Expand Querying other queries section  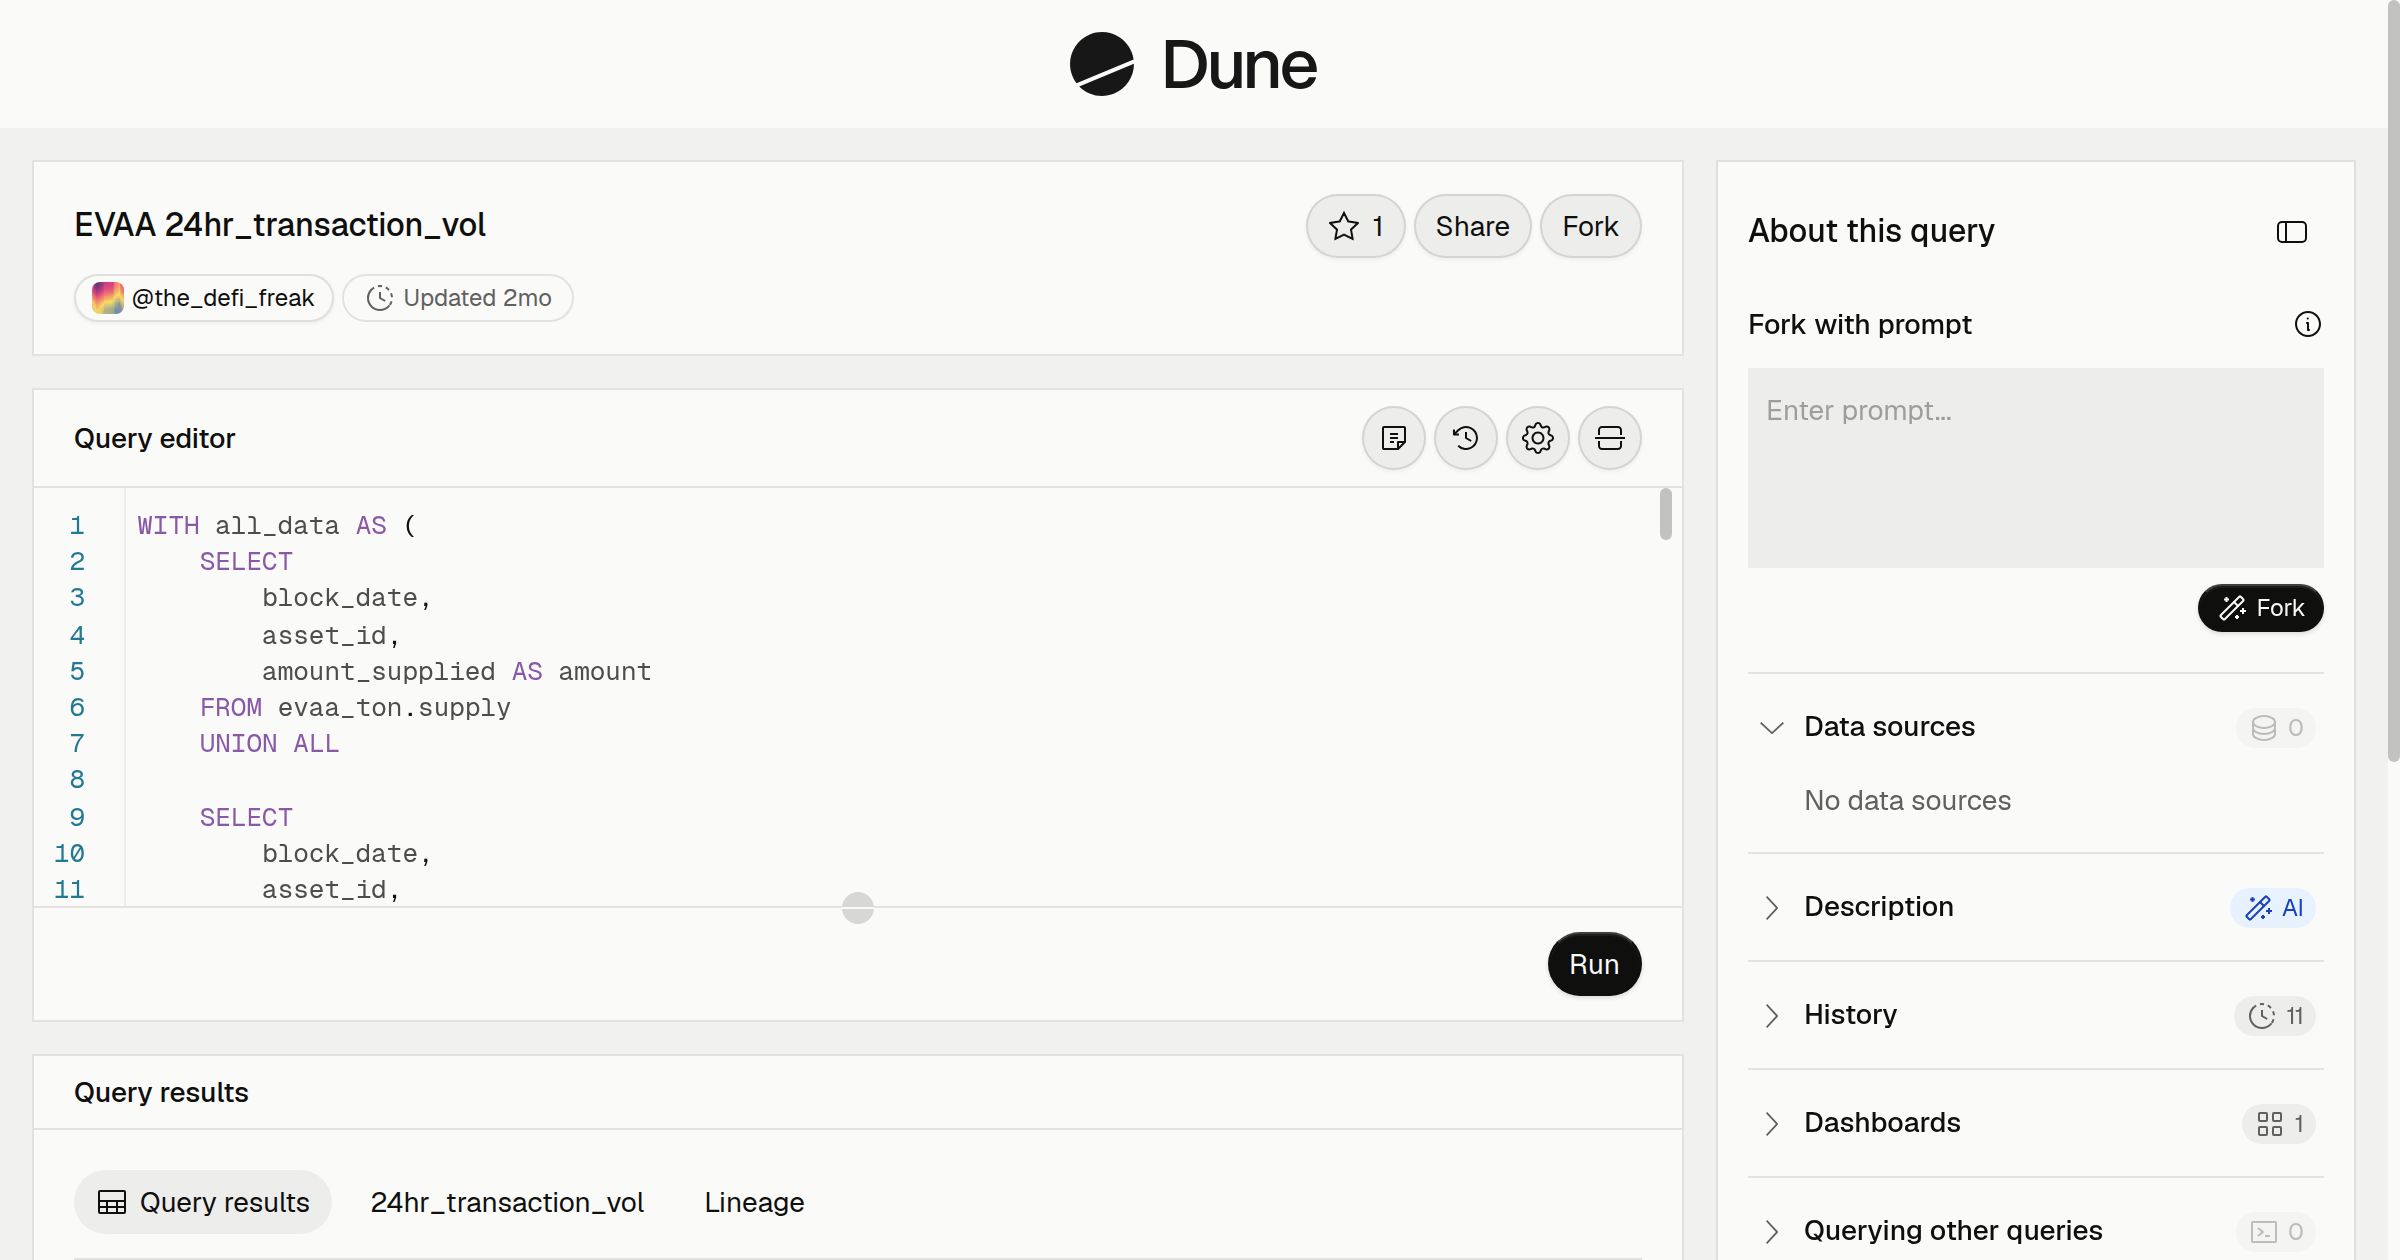[1771, 1231]
